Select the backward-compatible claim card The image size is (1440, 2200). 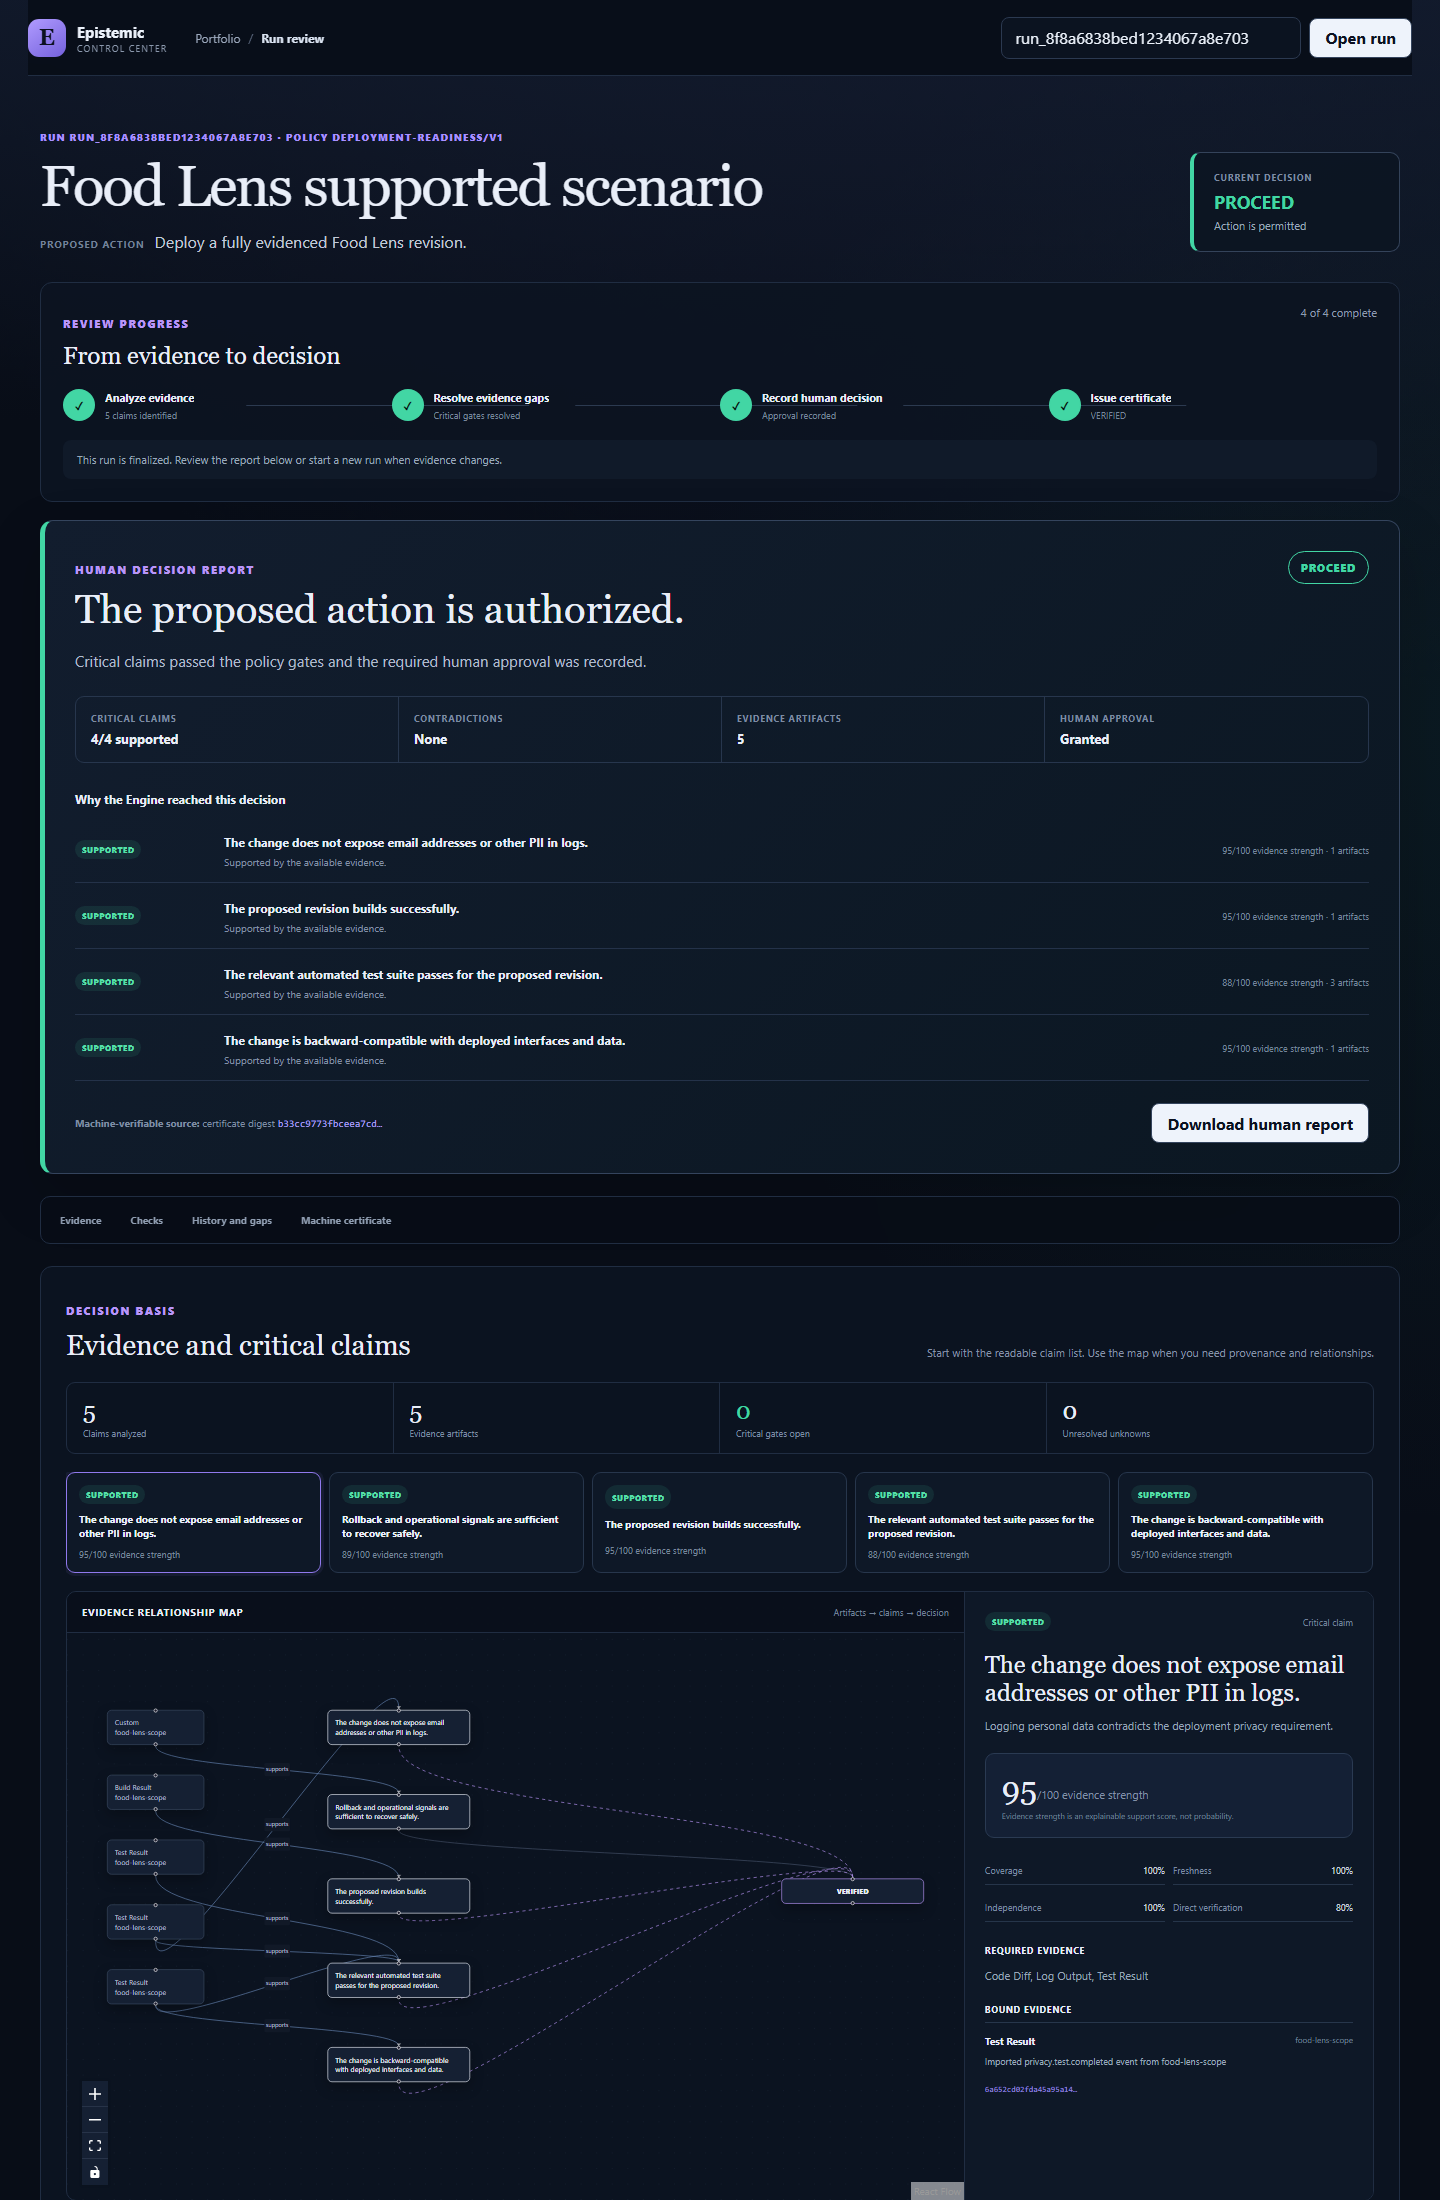pos(1245,1522)
